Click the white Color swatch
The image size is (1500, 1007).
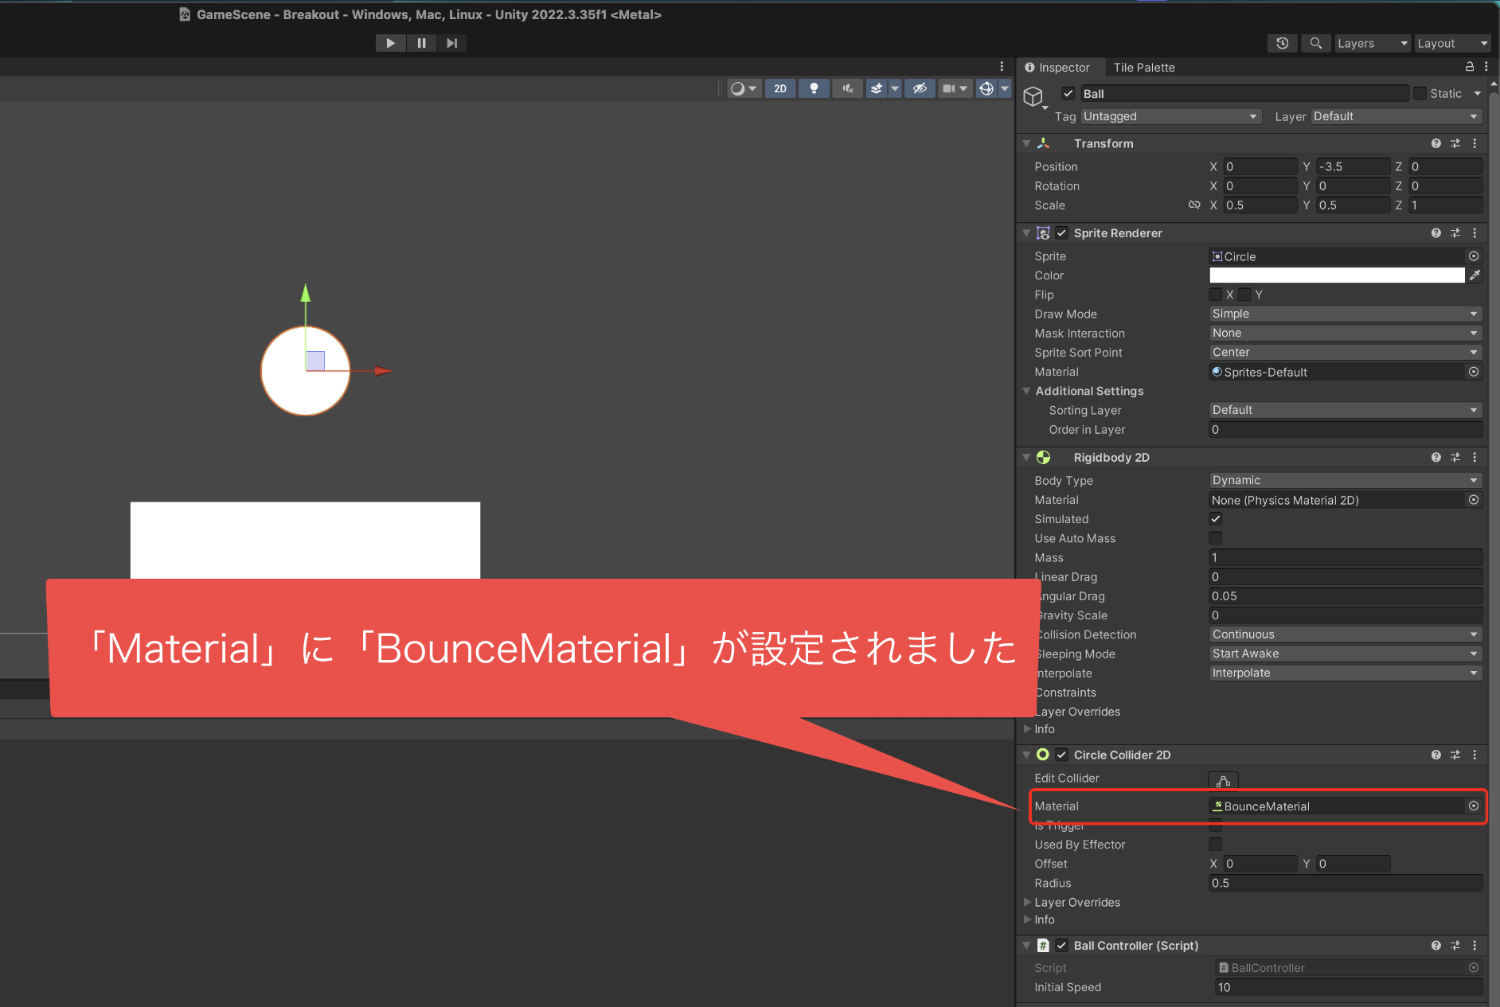click(1337, 275)
